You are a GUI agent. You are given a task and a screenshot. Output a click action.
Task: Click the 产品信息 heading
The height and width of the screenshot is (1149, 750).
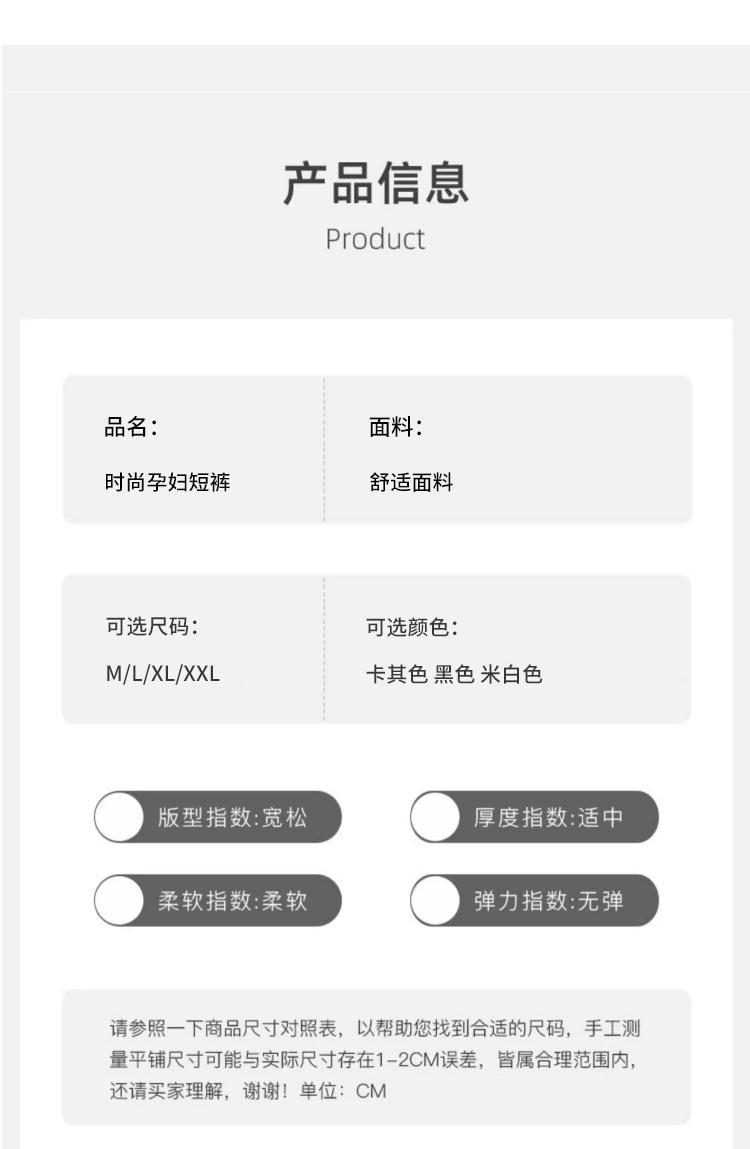375,184
